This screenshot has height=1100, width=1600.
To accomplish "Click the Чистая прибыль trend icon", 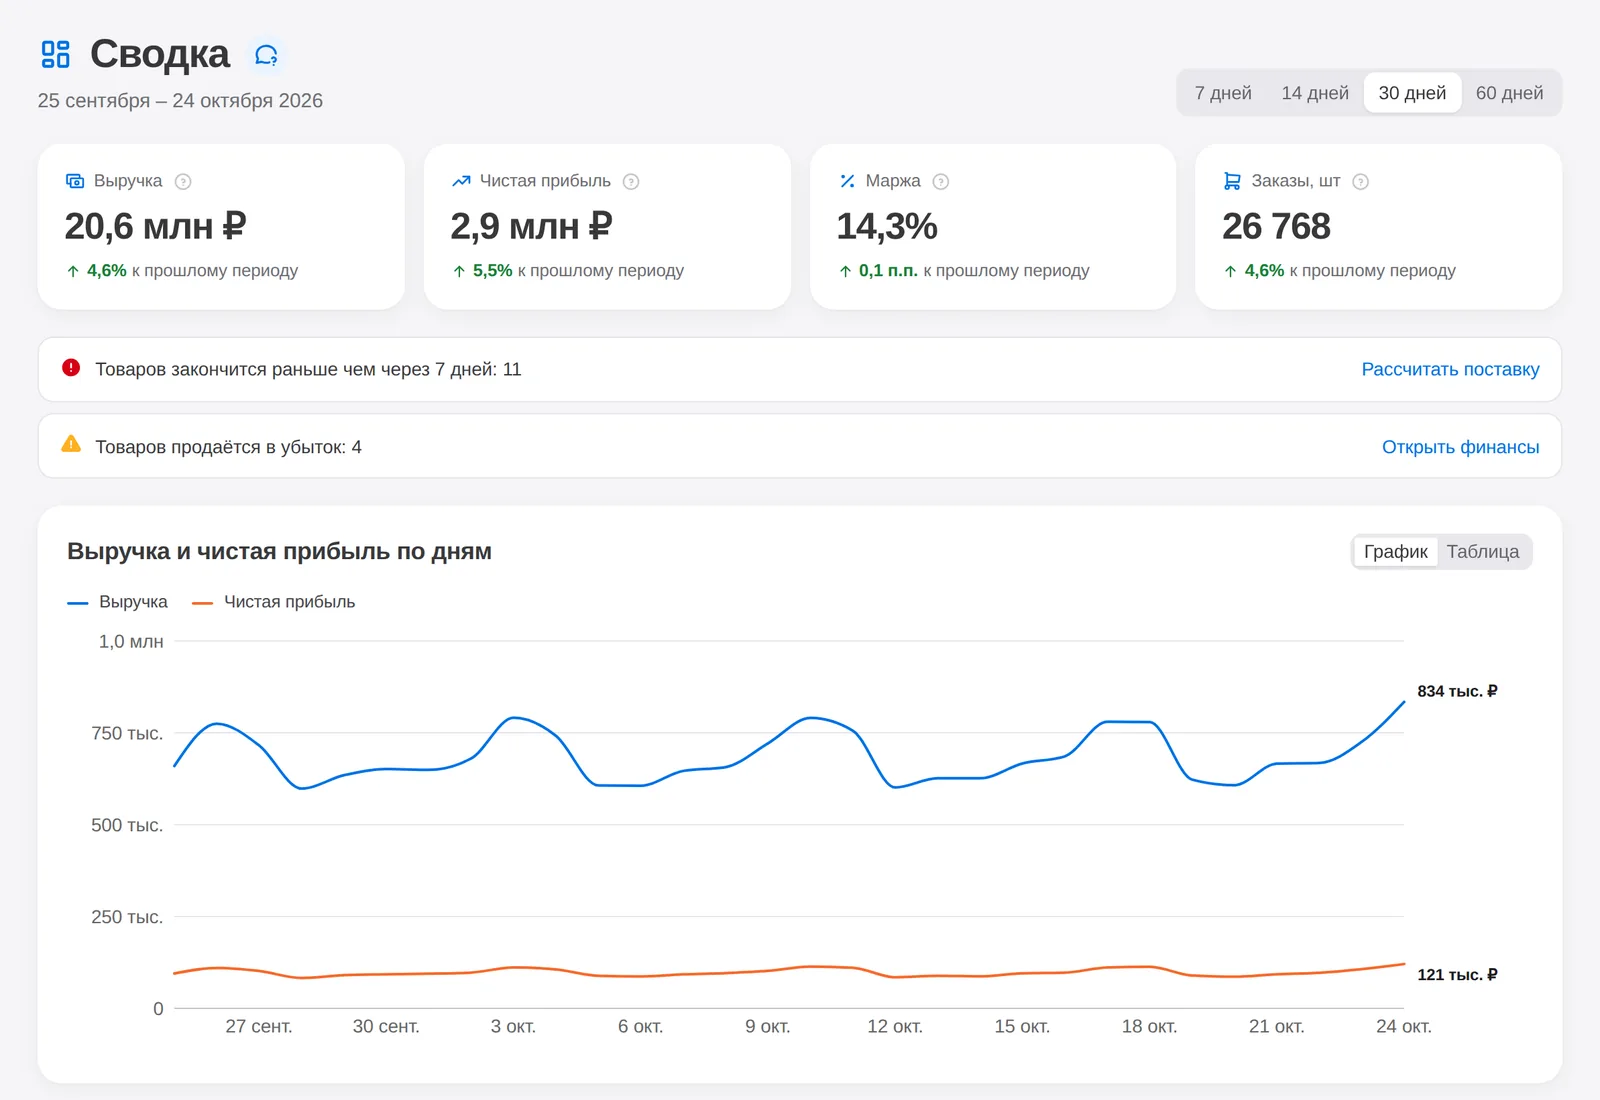I will click(461, 181).
